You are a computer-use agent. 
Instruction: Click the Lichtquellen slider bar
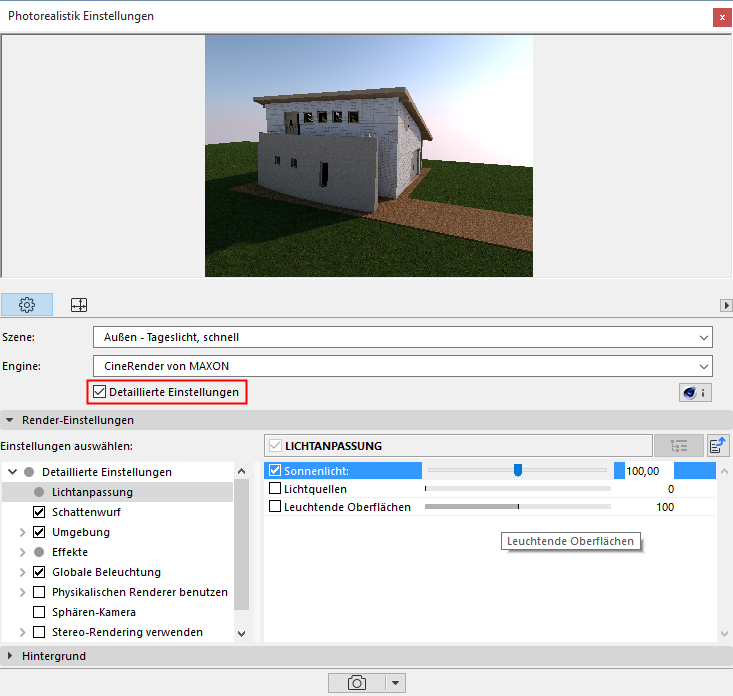coord(517,488)
